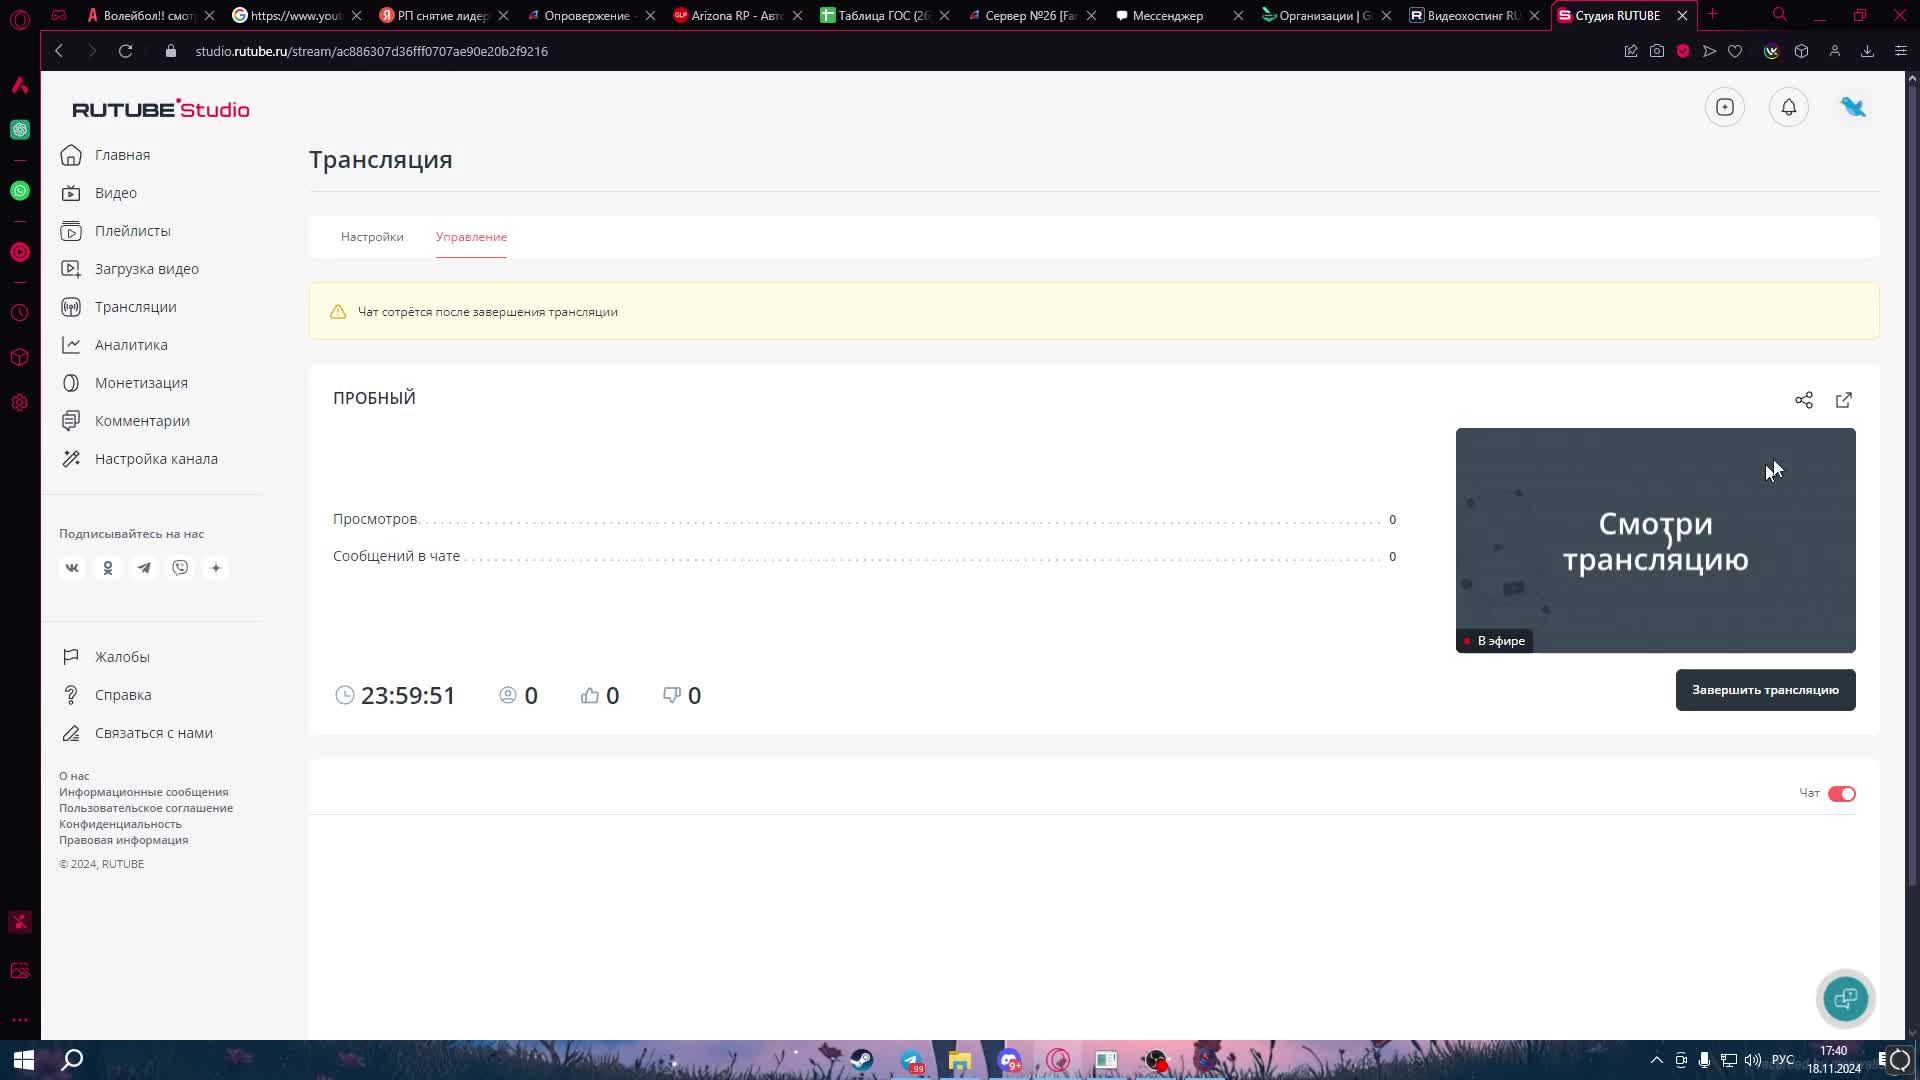Image resolution: width=1920 pixels, height=1080 pixels.
Task: Open the Odnoklassniki social icon
Action: [x=108, y=568]
